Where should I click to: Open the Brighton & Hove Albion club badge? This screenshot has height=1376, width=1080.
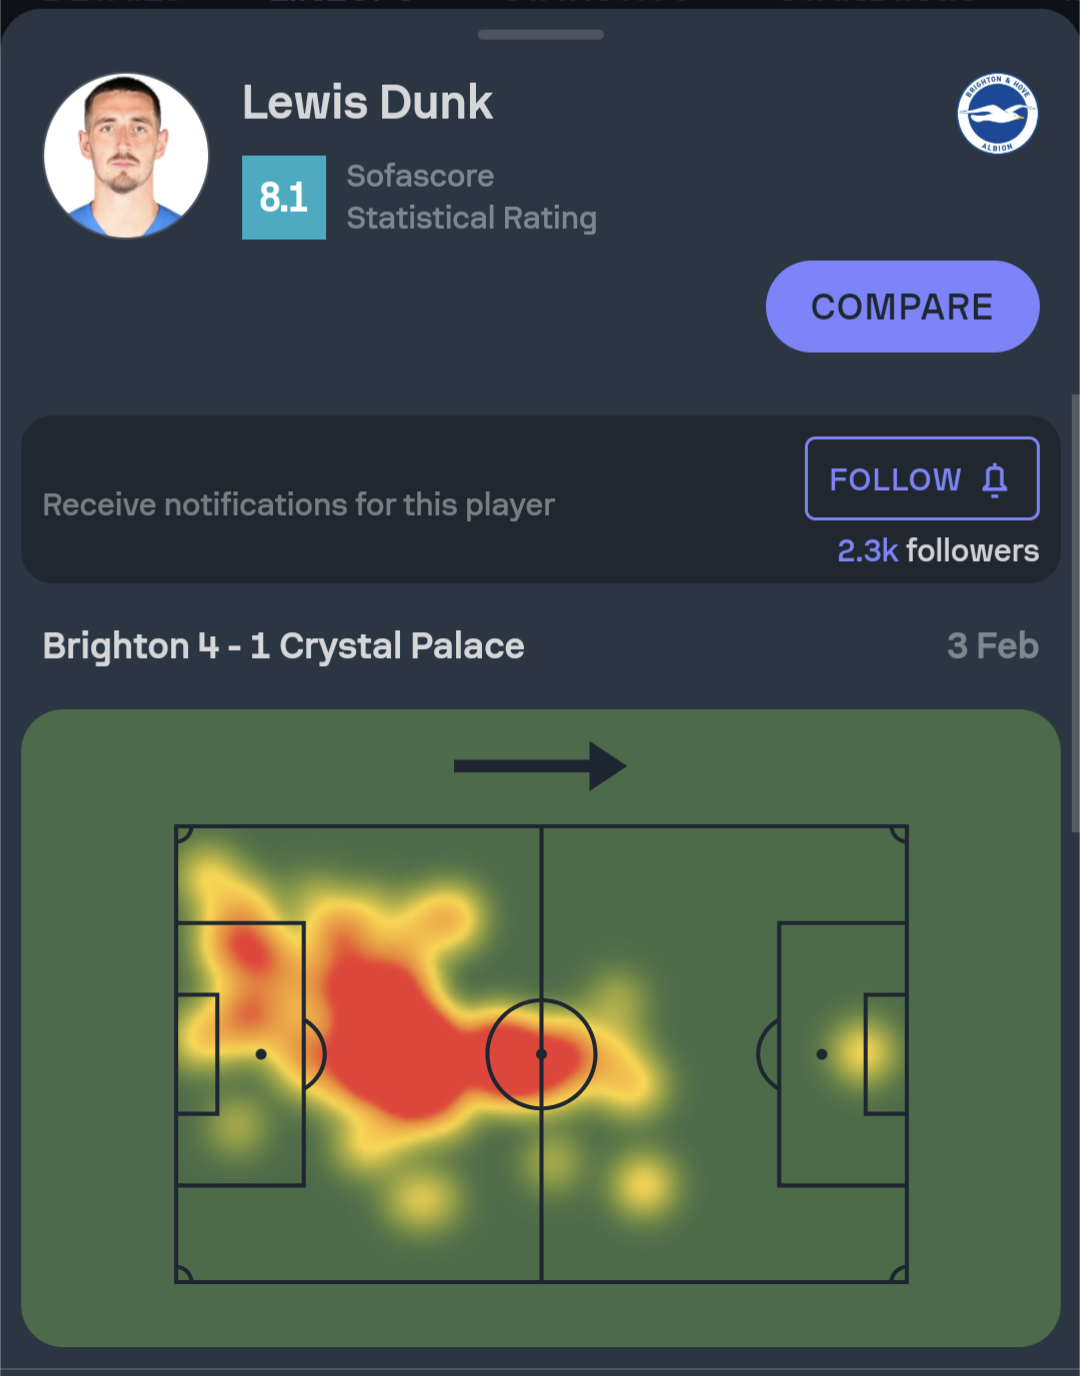(997, 114)
